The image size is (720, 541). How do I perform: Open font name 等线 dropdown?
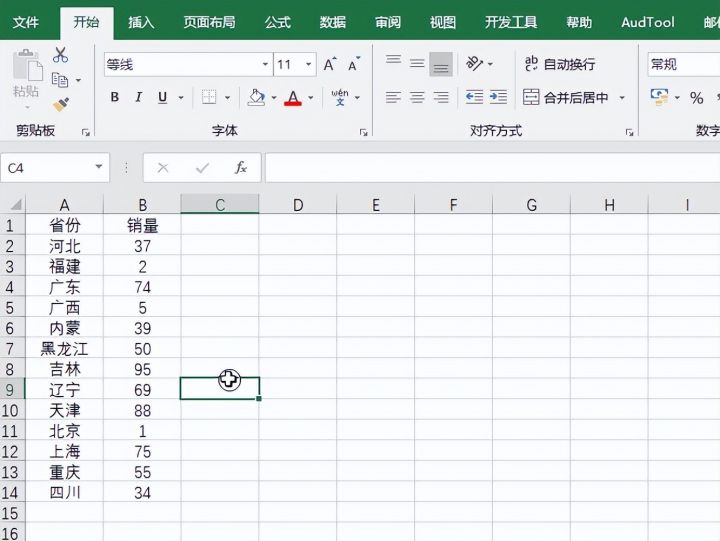(x=265, y=64)
